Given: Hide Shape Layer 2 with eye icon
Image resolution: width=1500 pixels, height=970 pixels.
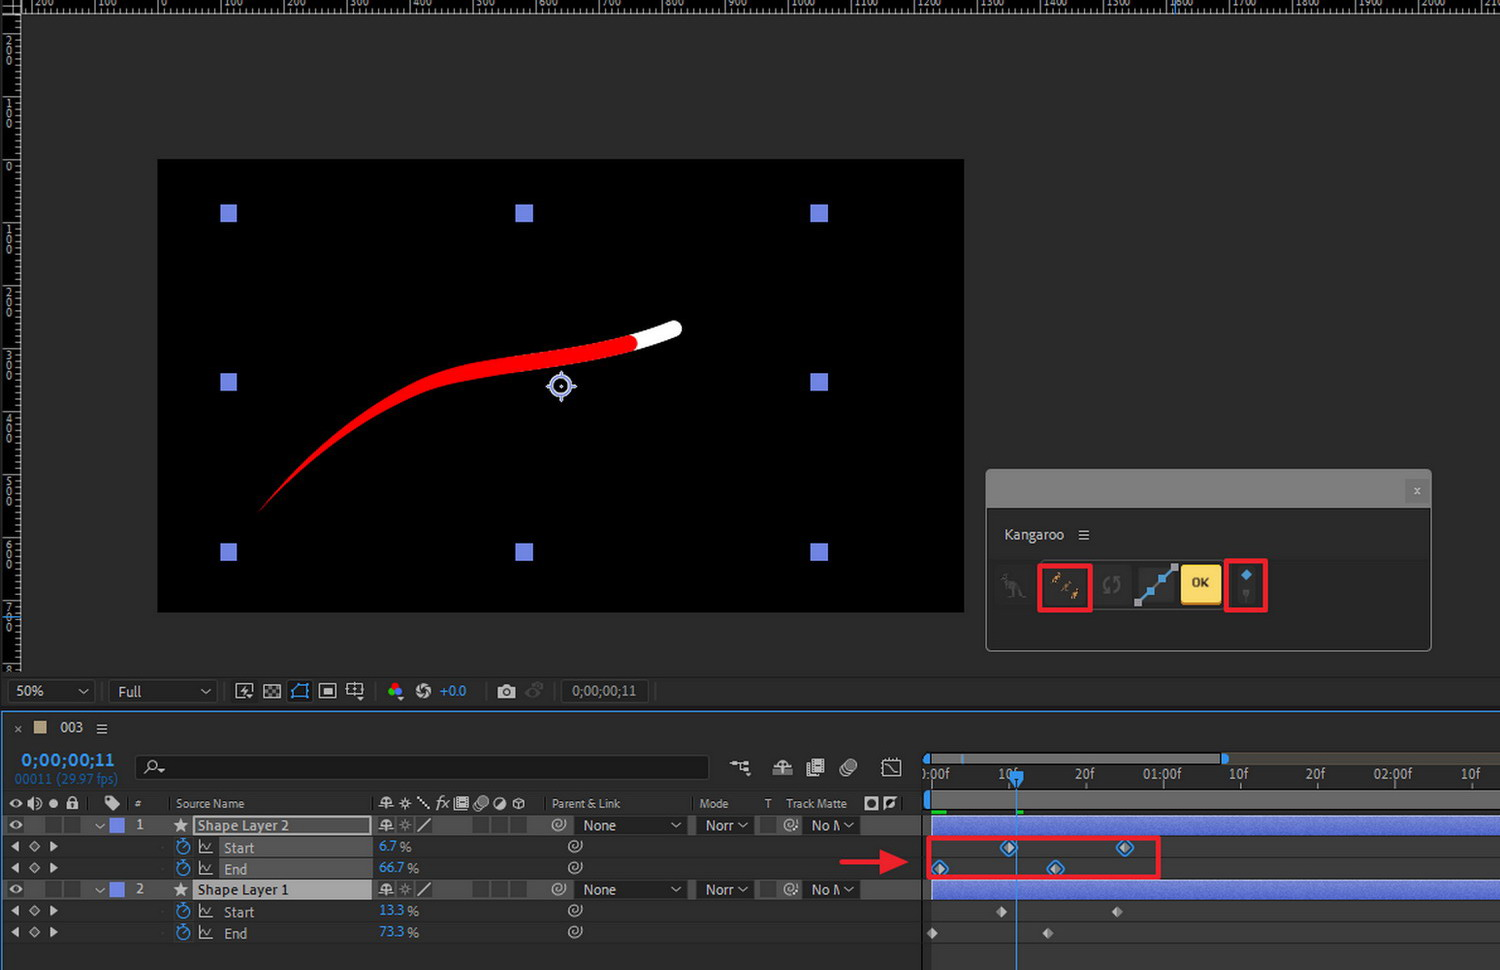Looking at the screenshot, I should click(15, 825).
